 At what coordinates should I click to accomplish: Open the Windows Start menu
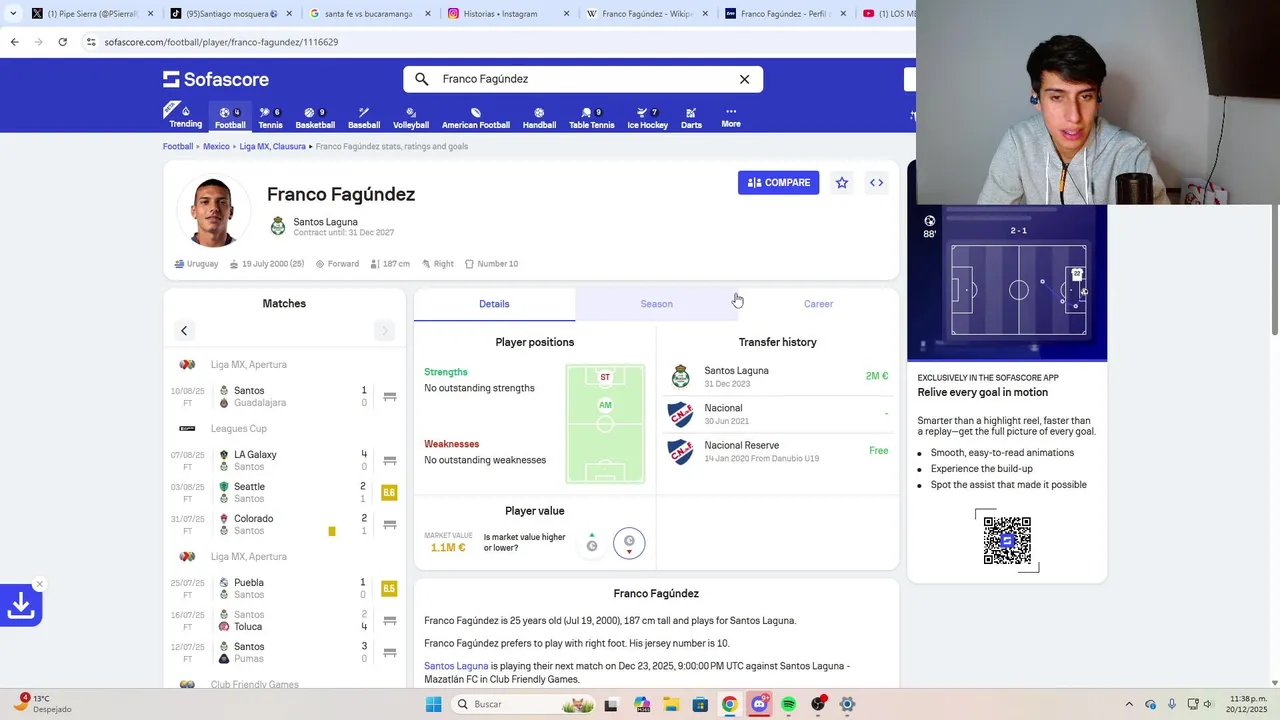[433, 704]
